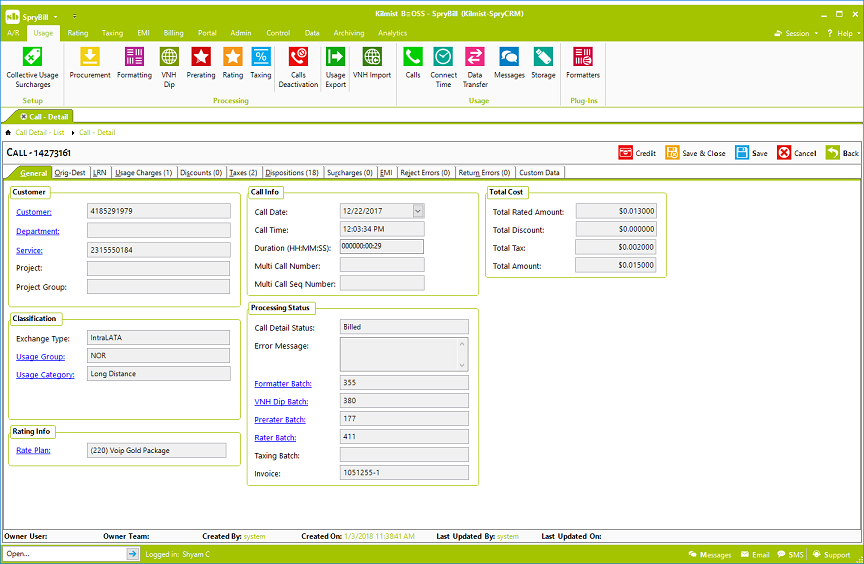Click the Save disk button
The height and width of the screenshot is (564, 864).
pos(751,153)
